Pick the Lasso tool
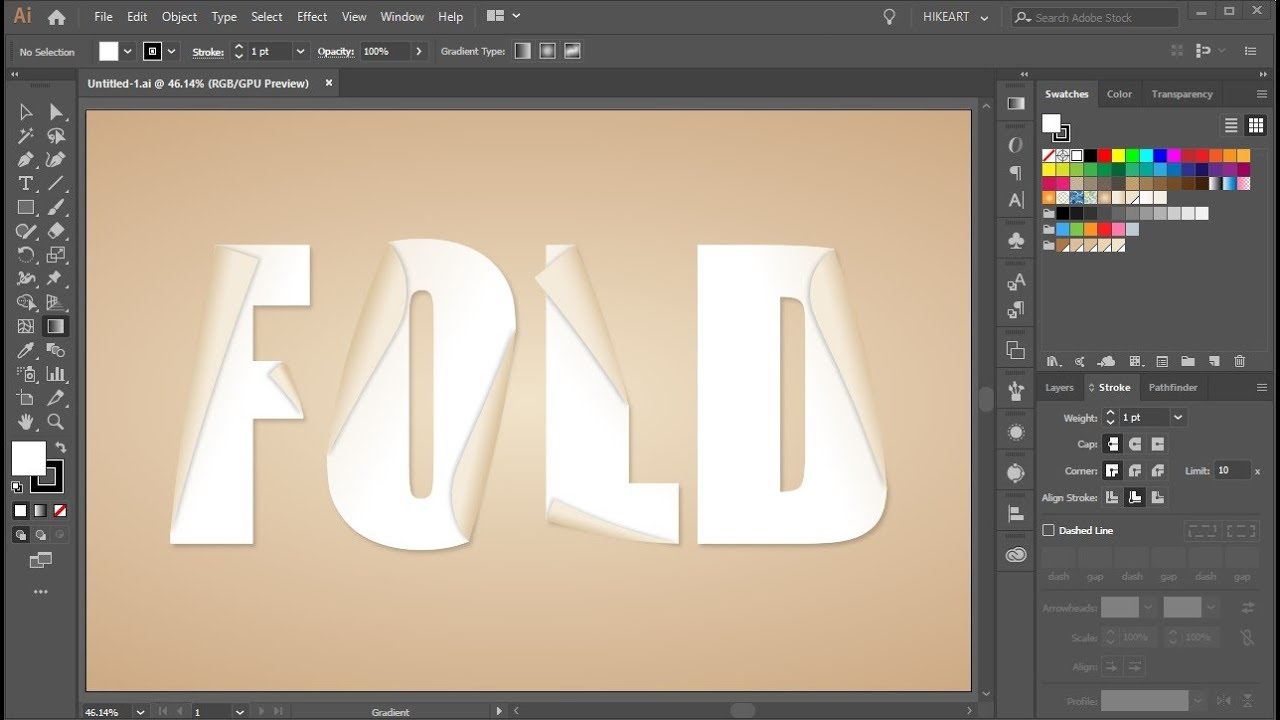Screen dimensions: 1280x720 pyautogui.click(x=56, y=136)
